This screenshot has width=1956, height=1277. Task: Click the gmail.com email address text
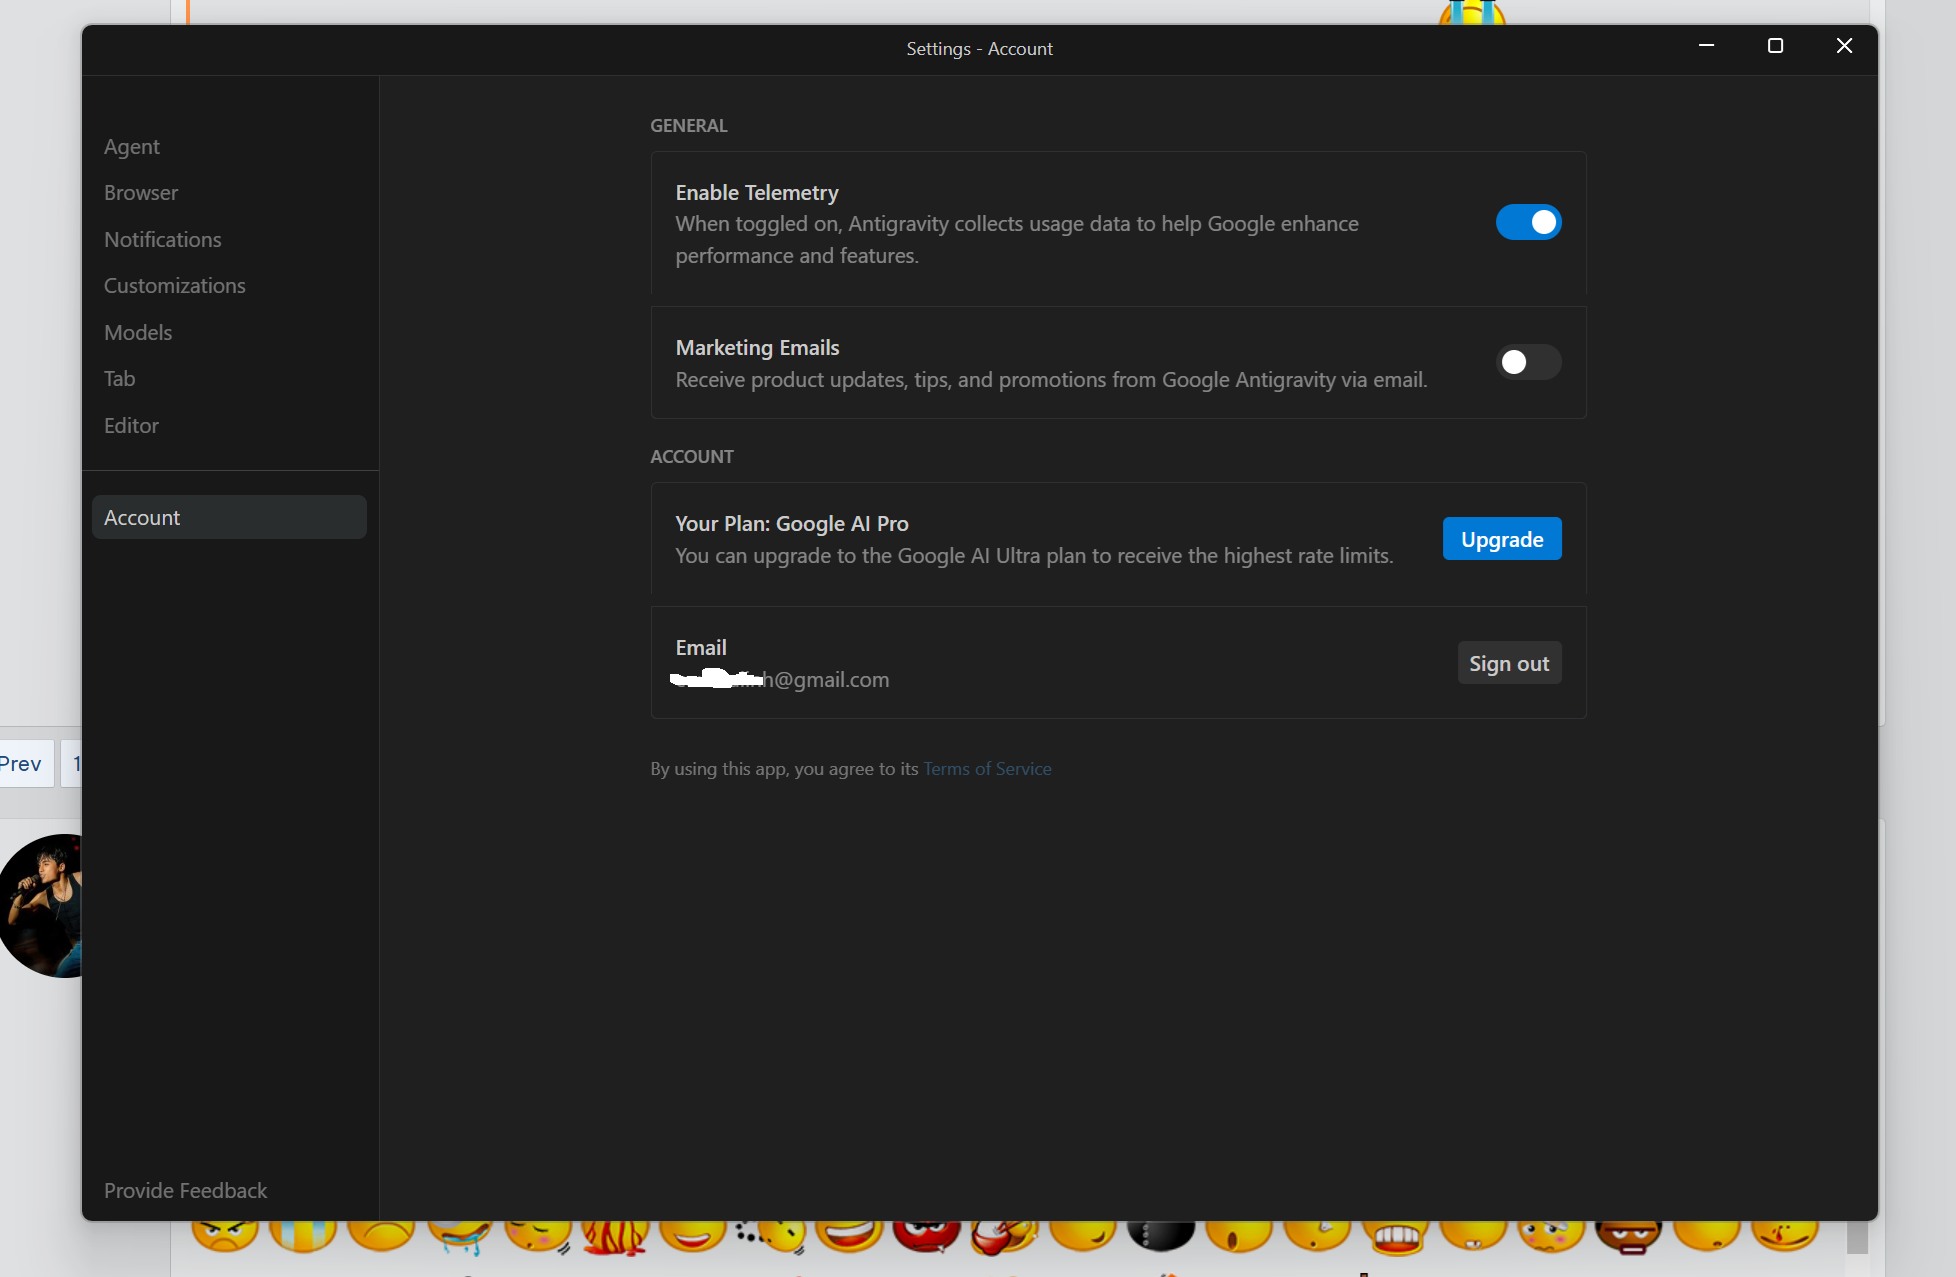[780, 680]
